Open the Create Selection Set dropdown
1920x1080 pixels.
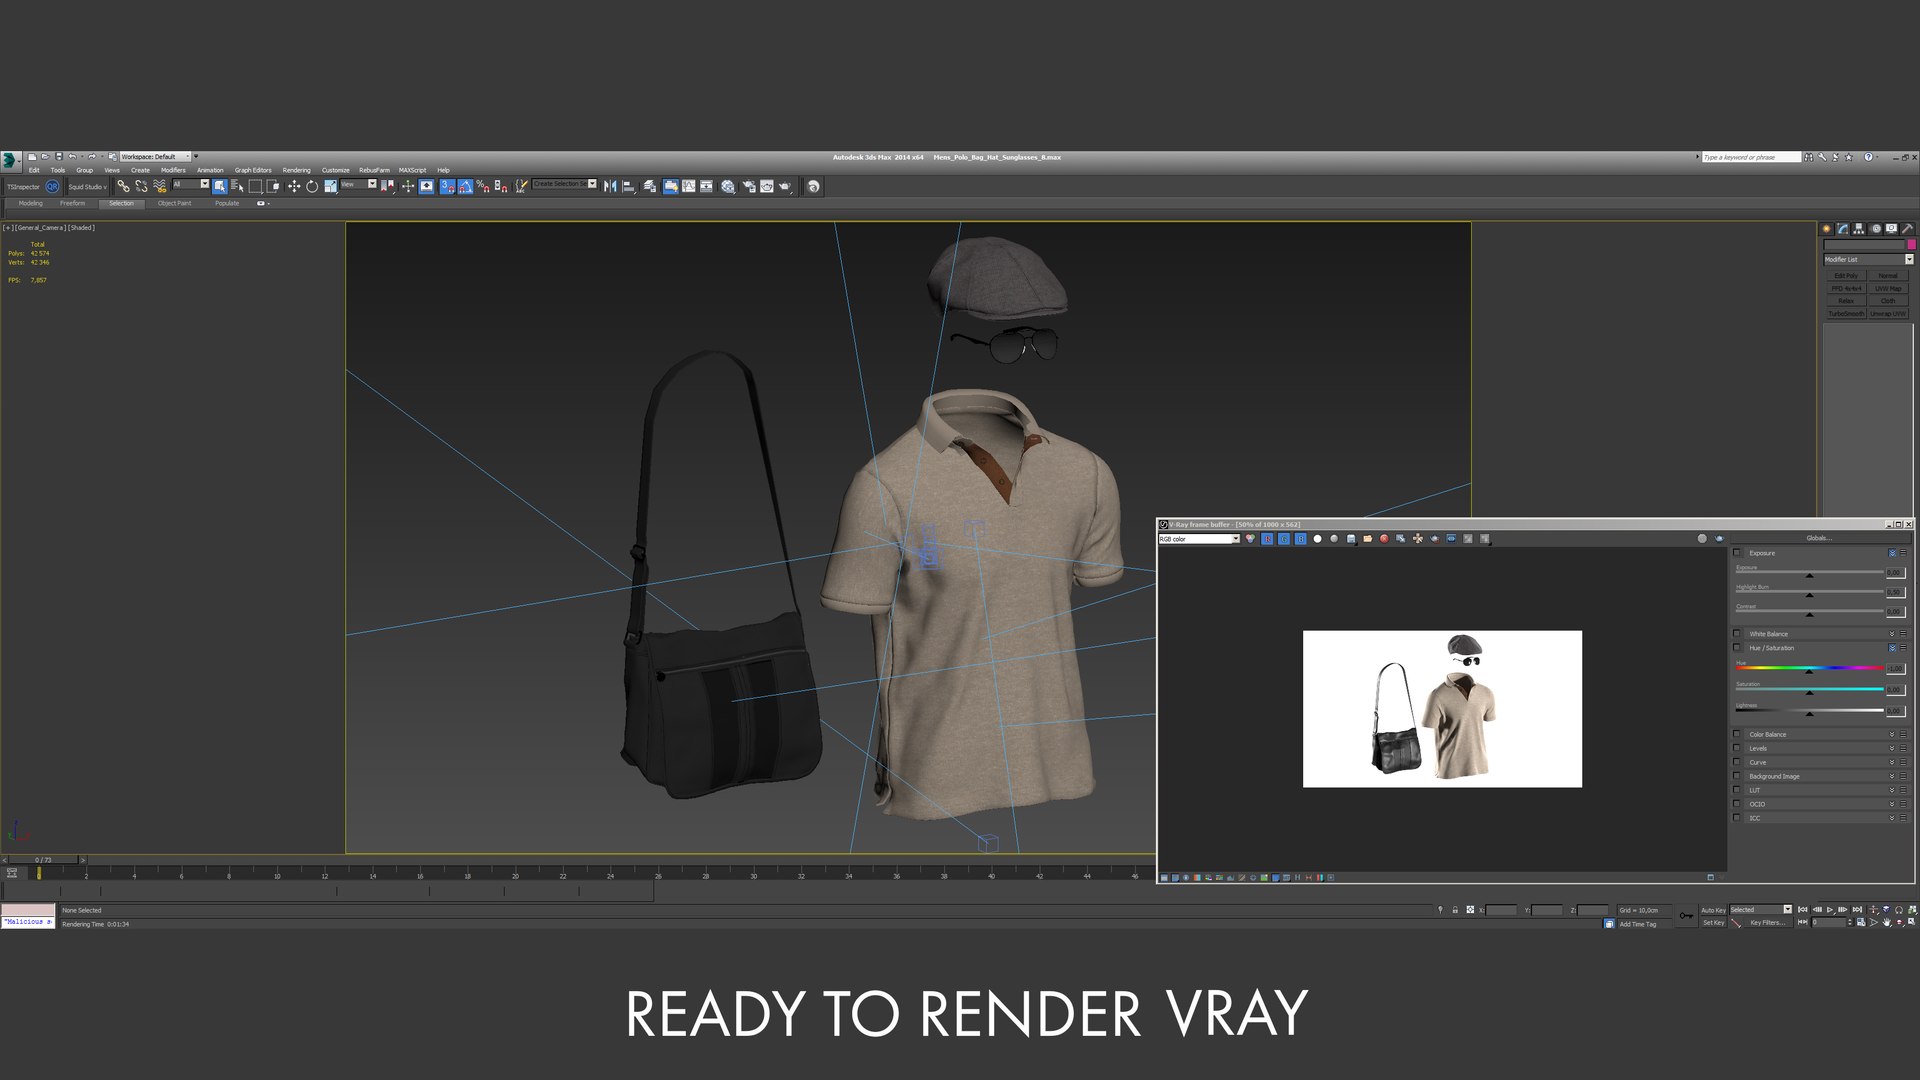[x=564, y=184]
